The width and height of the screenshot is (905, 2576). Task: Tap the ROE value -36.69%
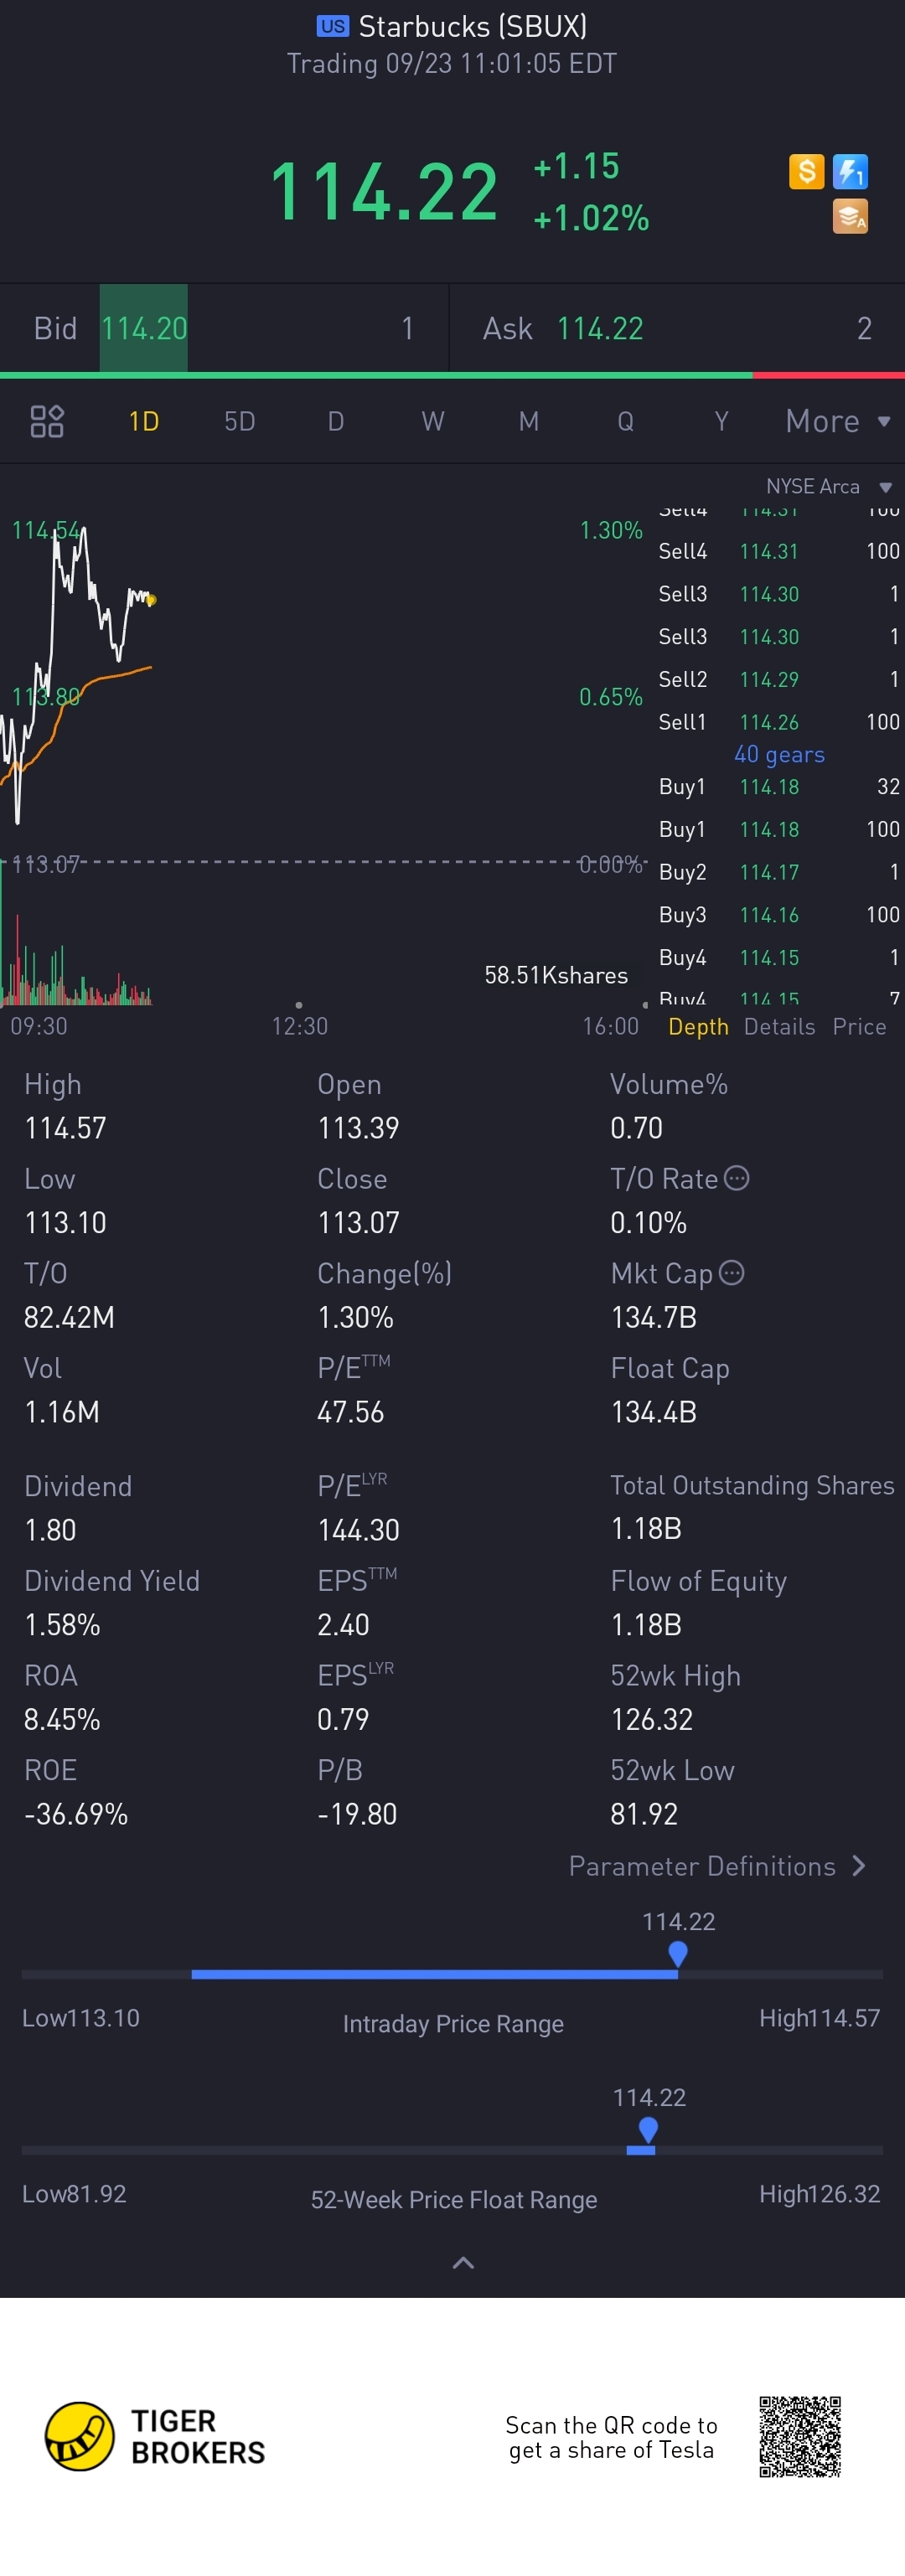(x=76, y=1814)
